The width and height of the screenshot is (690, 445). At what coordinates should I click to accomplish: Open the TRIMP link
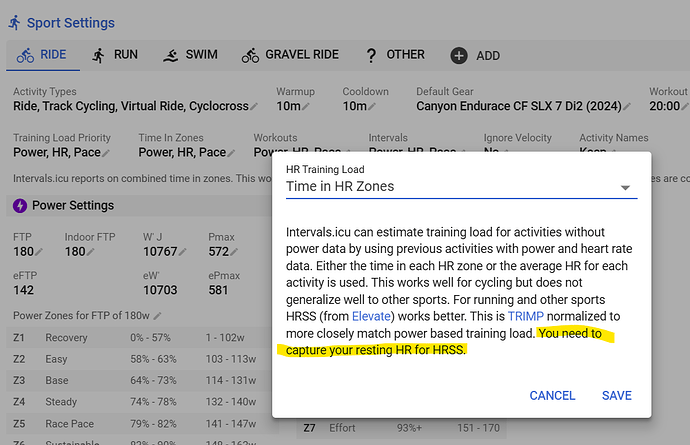click(525, 316)
